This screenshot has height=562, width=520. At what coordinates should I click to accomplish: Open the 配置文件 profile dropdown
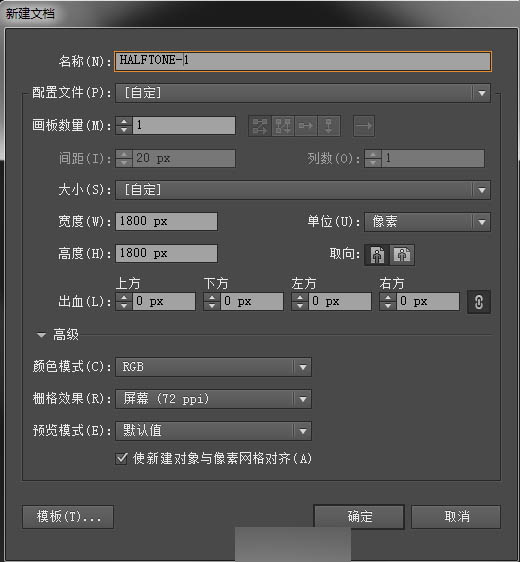(x=303, y=93)
